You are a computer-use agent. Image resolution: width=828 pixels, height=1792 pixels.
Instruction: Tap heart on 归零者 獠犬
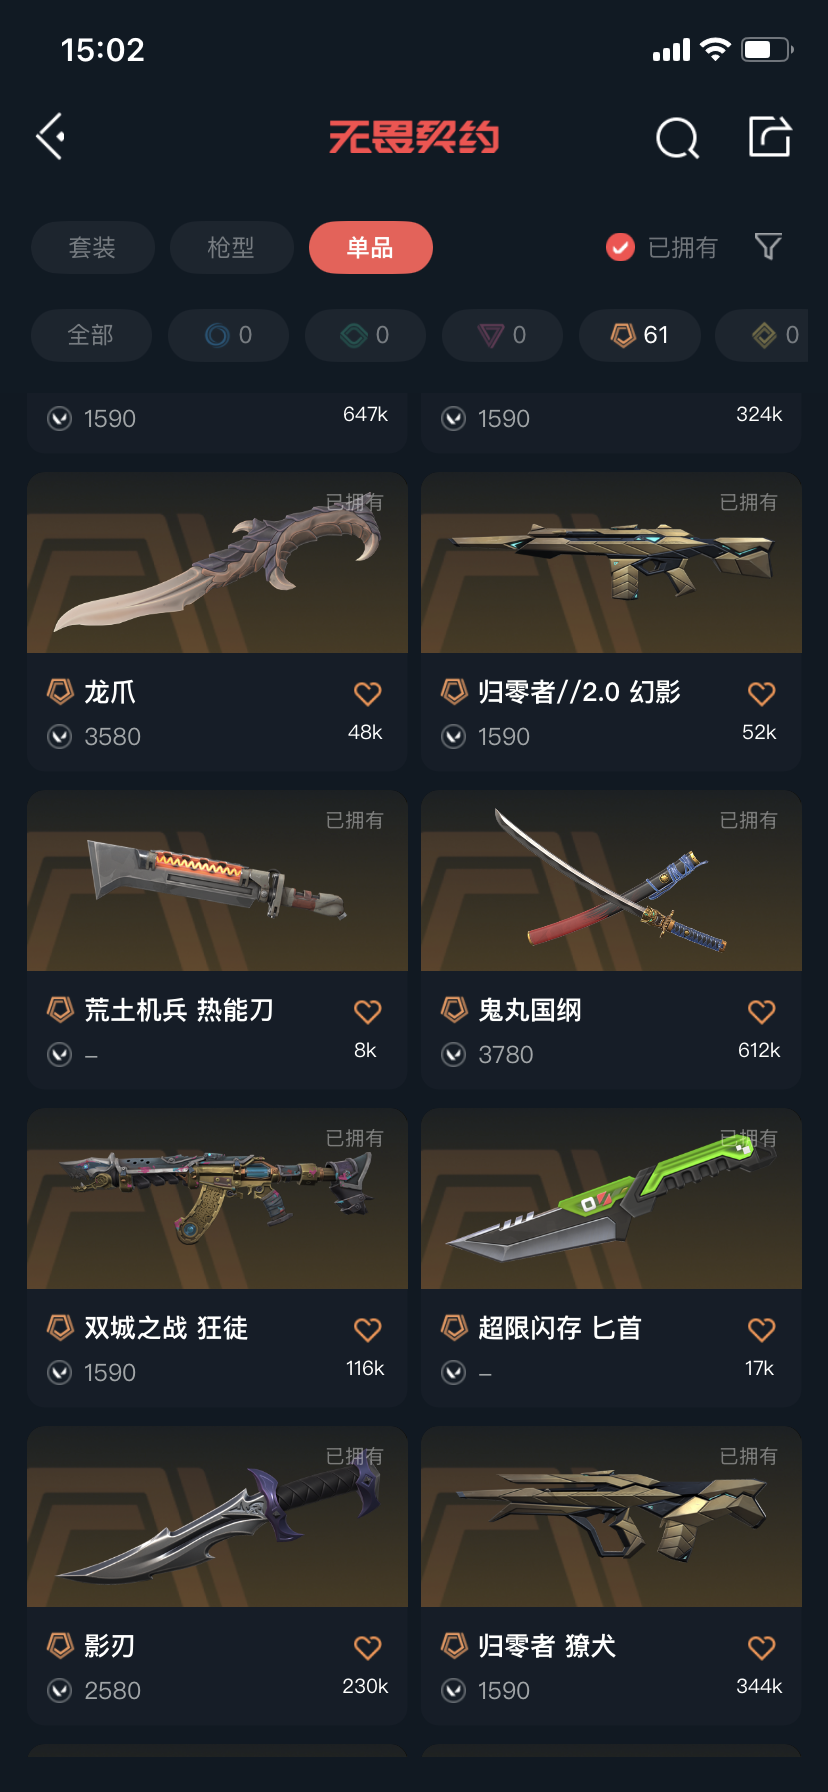[762, 1647]
